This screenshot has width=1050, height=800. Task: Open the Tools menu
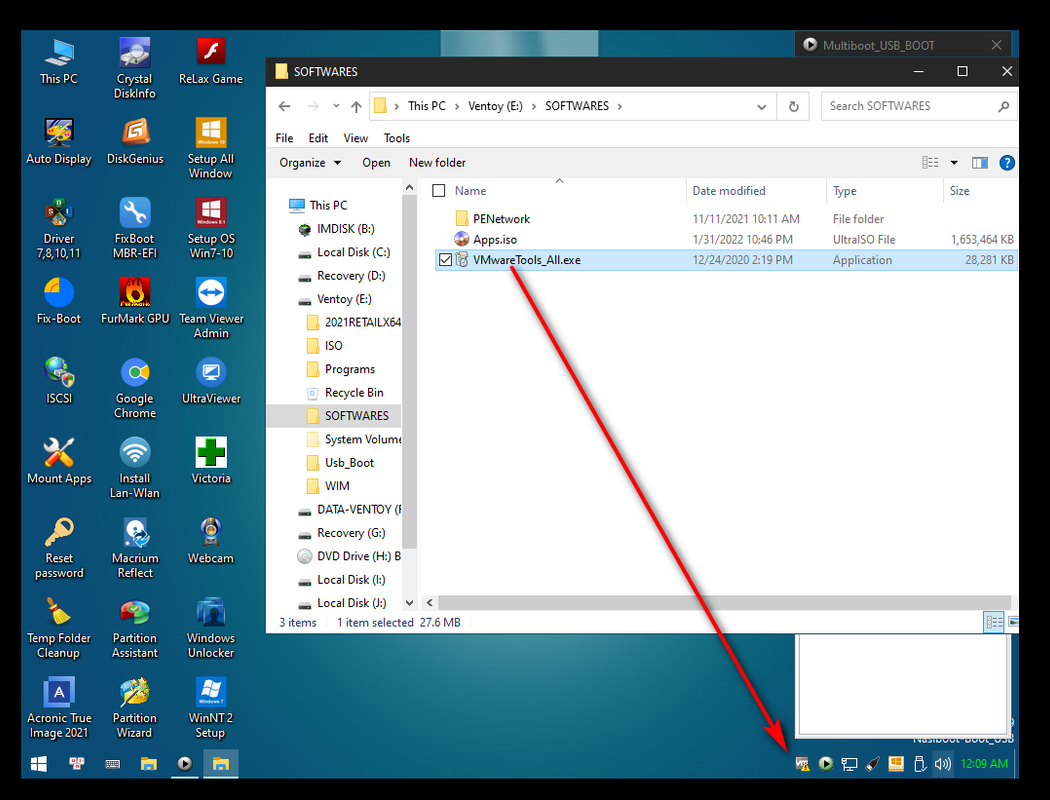coord(396,138)
